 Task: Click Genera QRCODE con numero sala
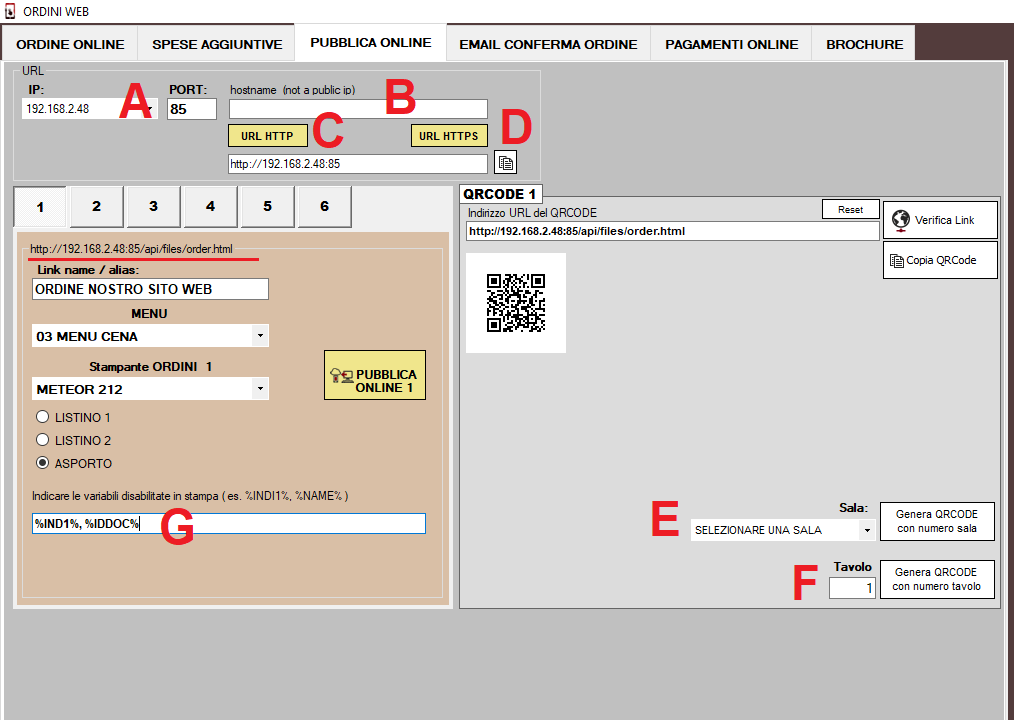937,521
